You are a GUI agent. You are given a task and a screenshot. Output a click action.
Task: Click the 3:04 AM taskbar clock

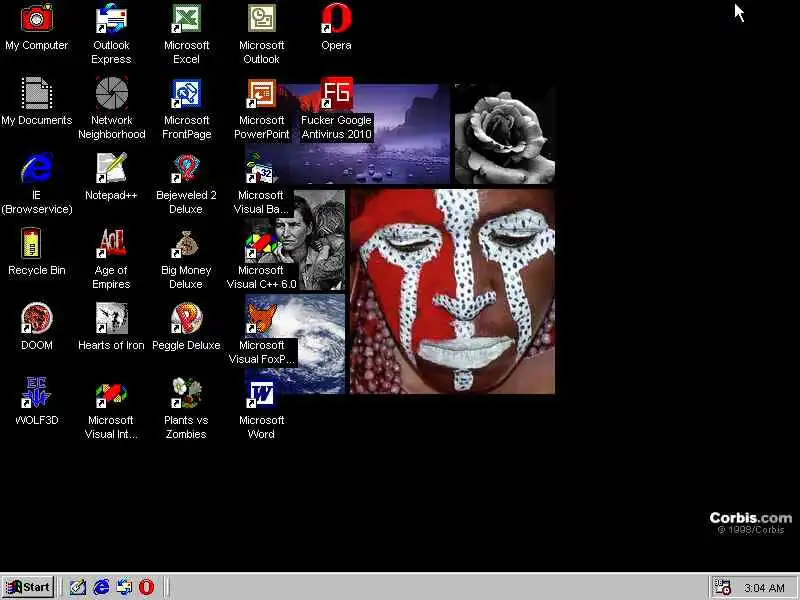[x=764, y=588]
